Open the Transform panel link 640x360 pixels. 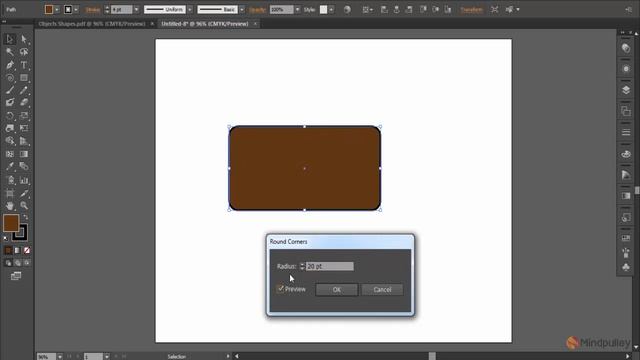coord(471,9)
